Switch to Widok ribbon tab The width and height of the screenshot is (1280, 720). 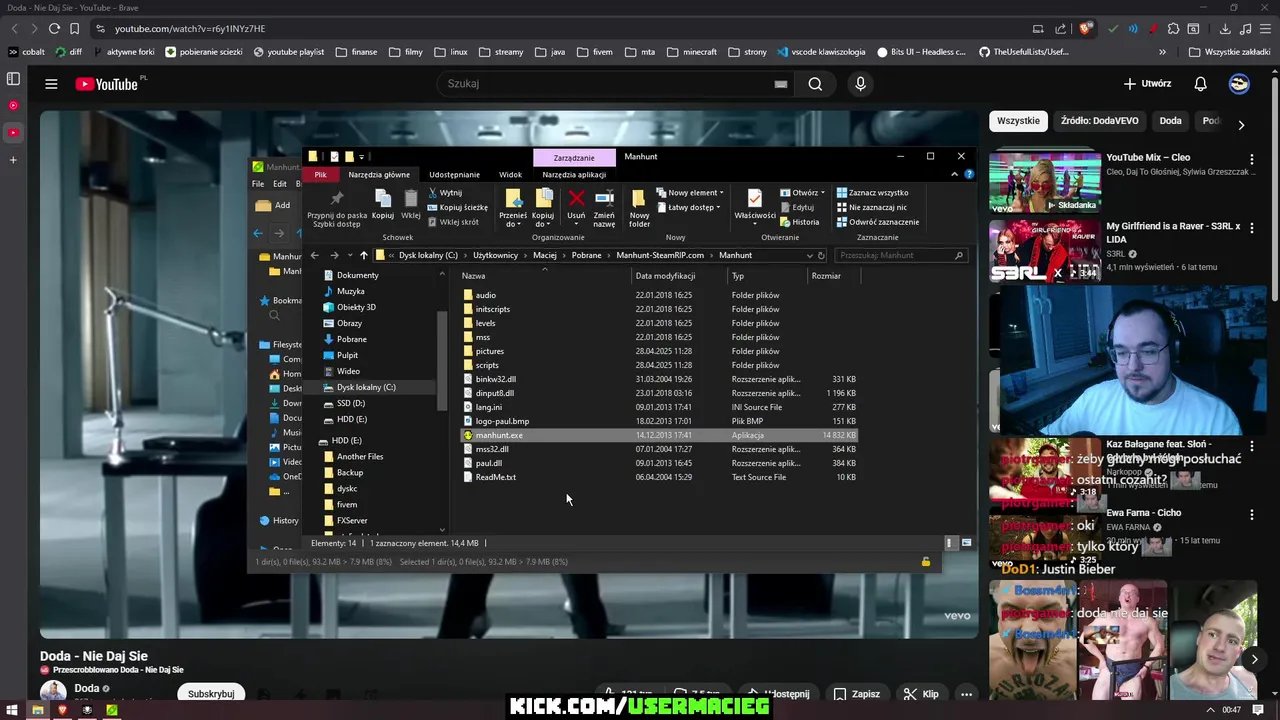(x=510, y=175)
